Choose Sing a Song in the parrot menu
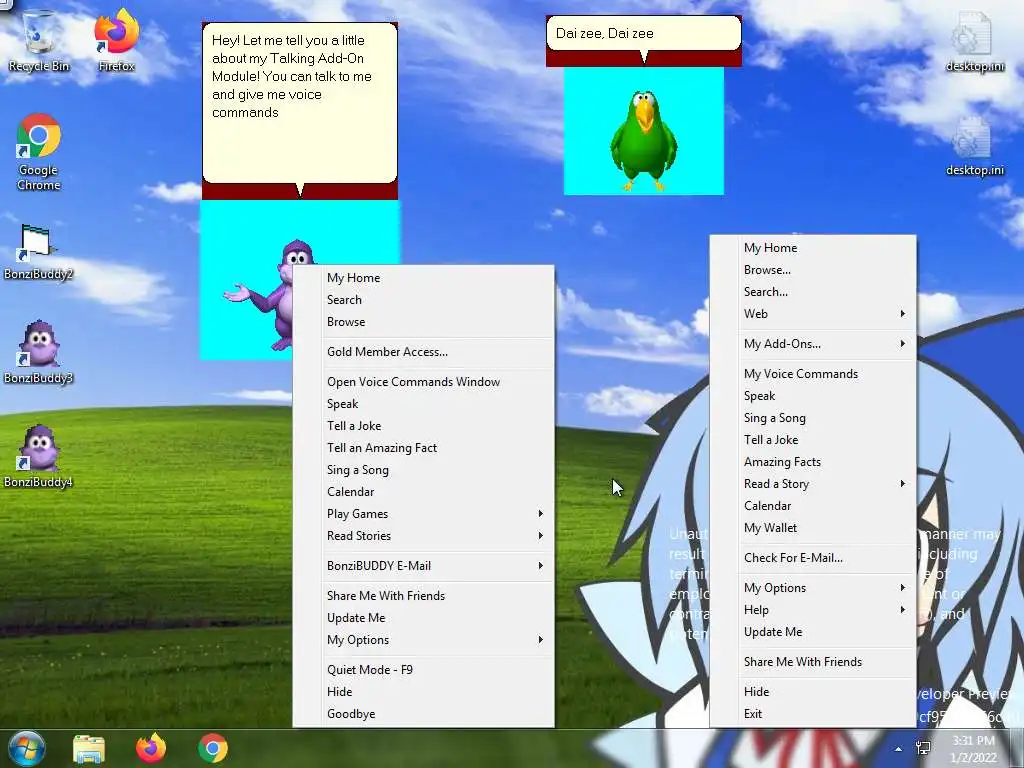The width and height of the screenshot is (1024, 768). pos(813,418)
